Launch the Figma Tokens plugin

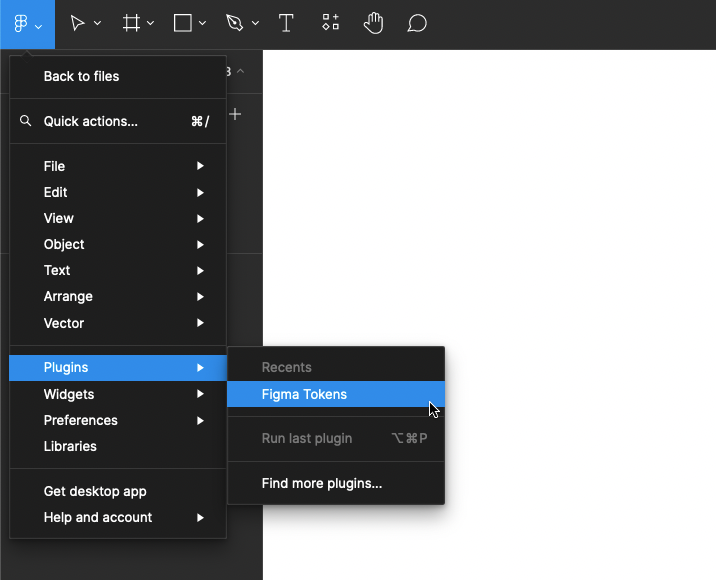coord(336,394)
